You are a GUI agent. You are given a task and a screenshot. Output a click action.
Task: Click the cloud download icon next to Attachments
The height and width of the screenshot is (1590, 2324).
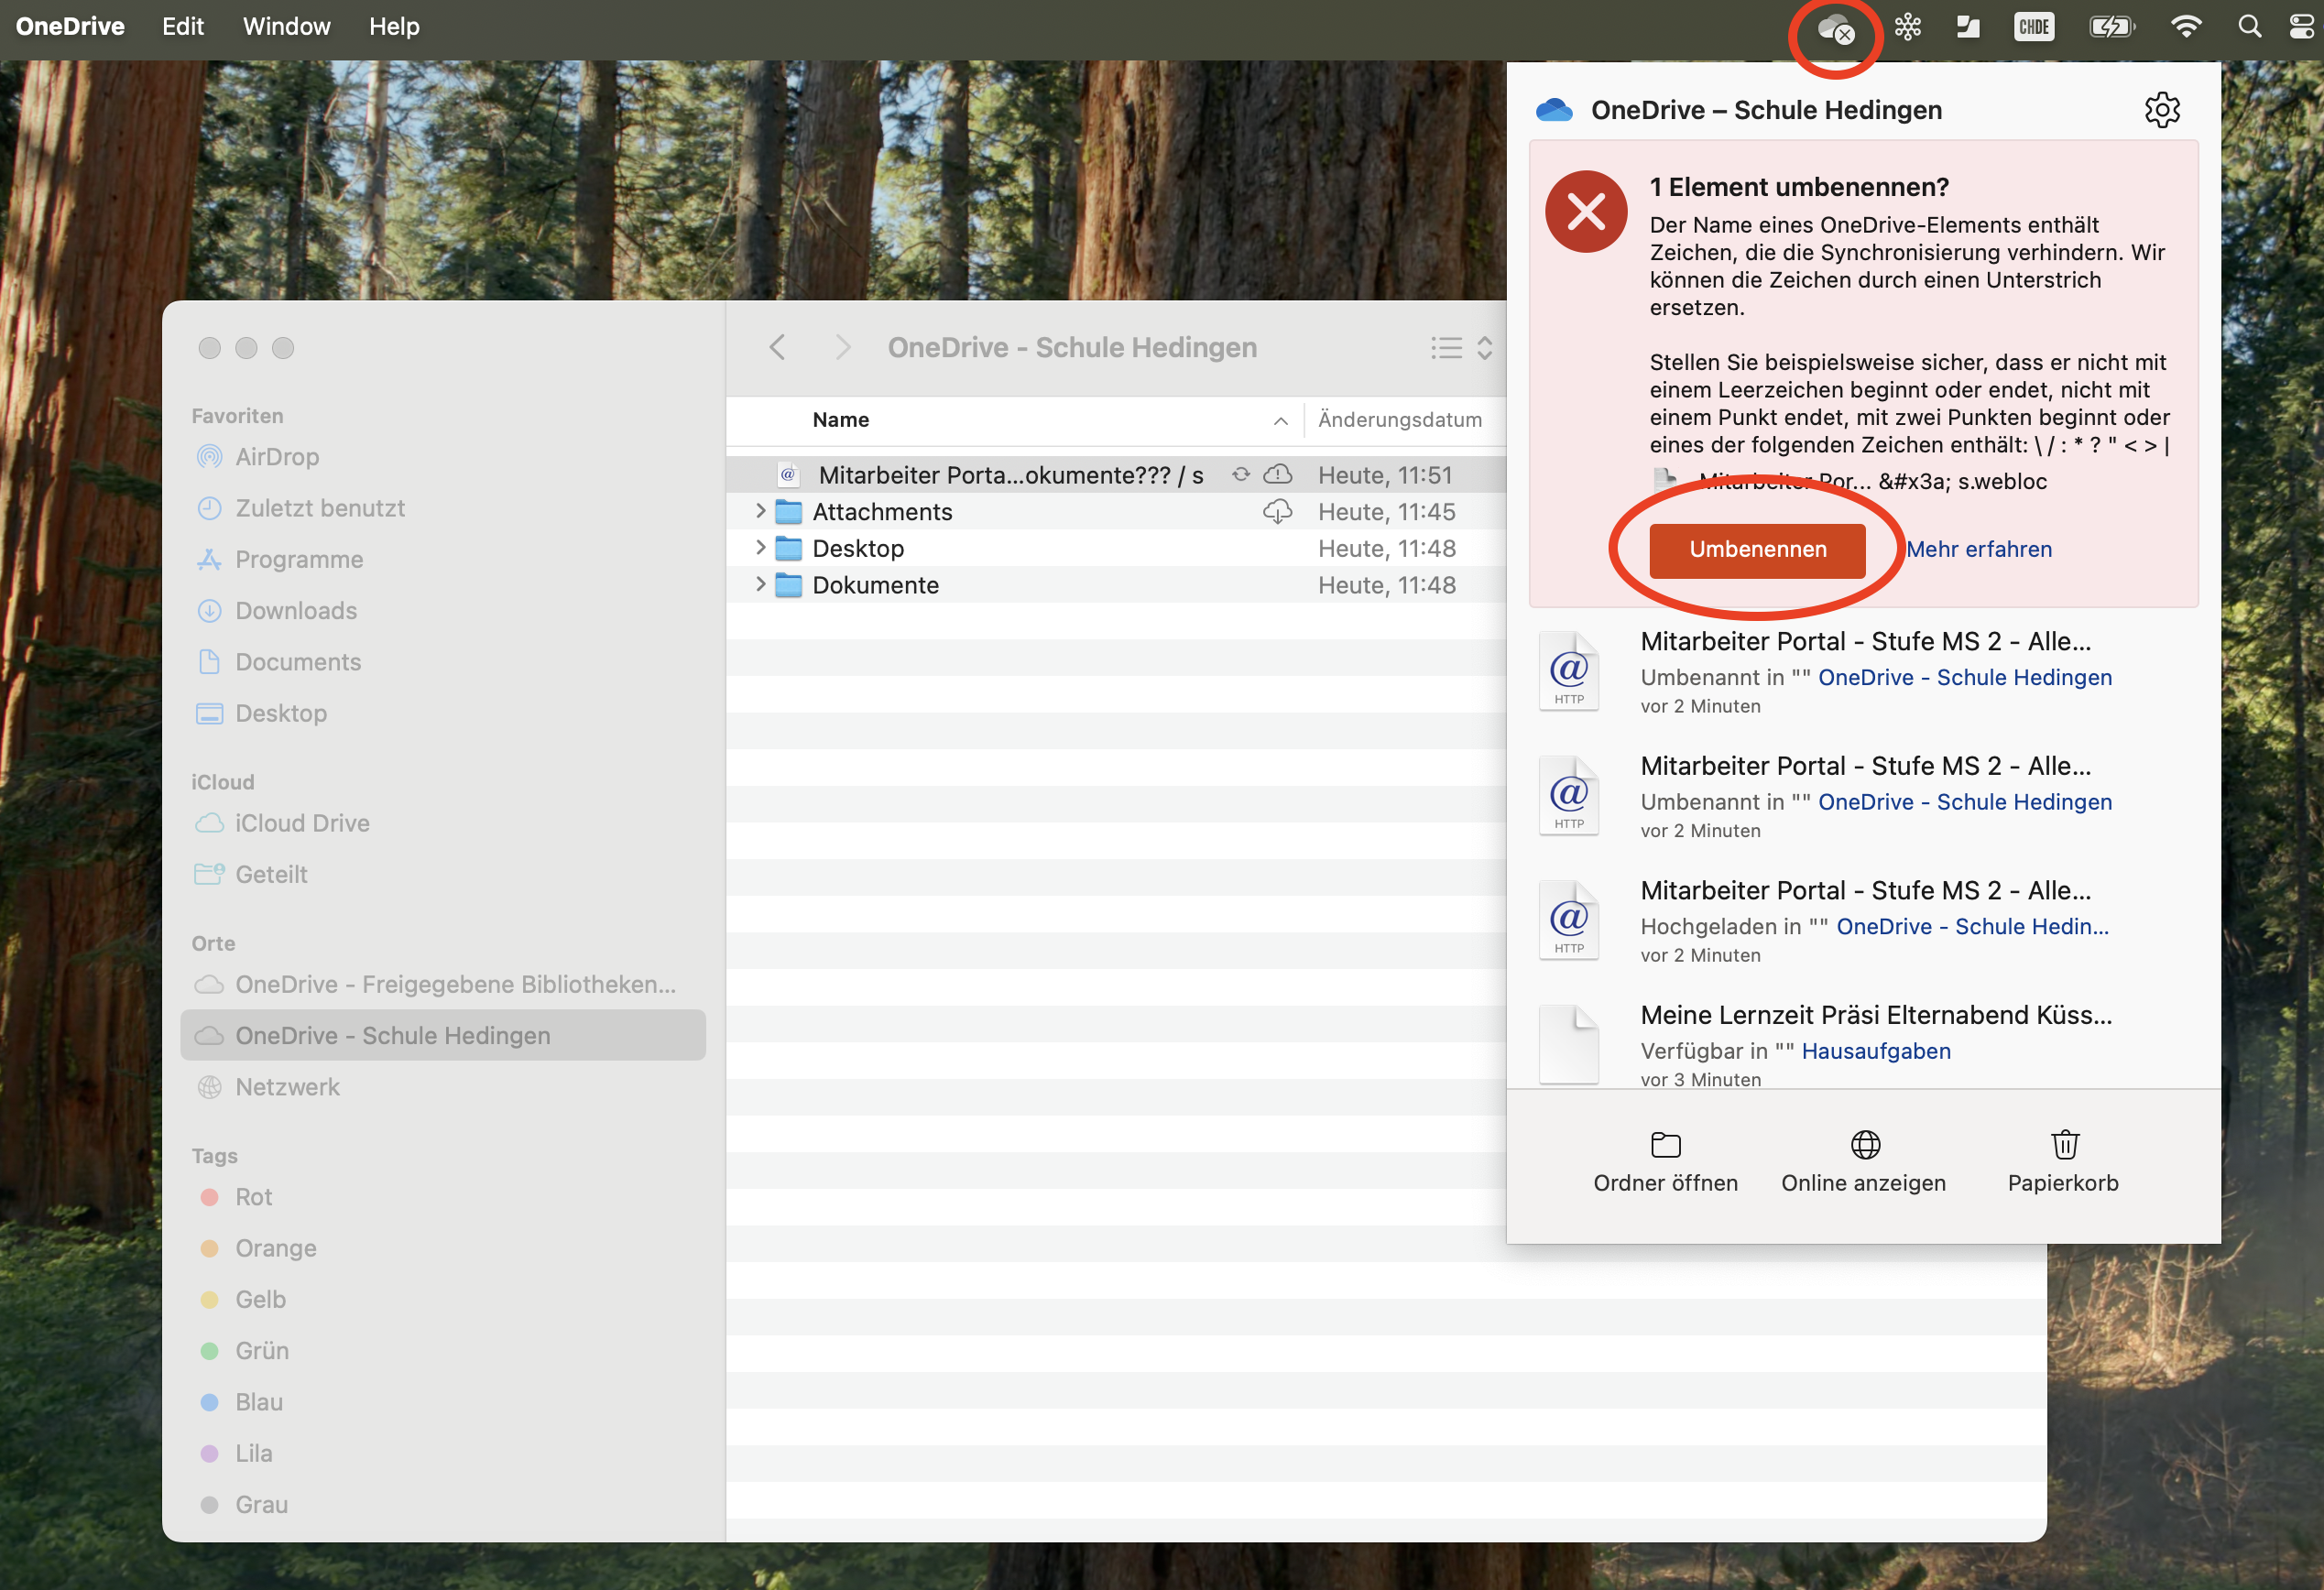[x=1277, y=512]
